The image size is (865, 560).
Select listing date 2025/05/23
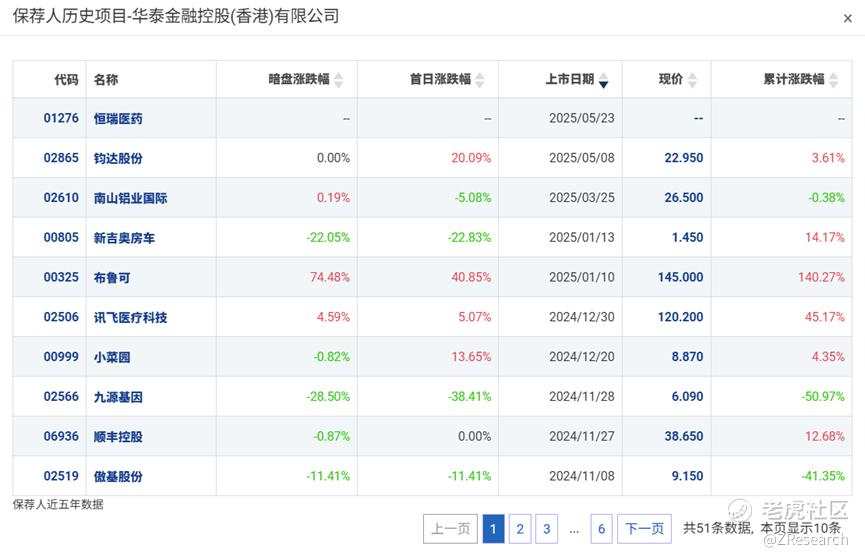[x=581, y=118]
